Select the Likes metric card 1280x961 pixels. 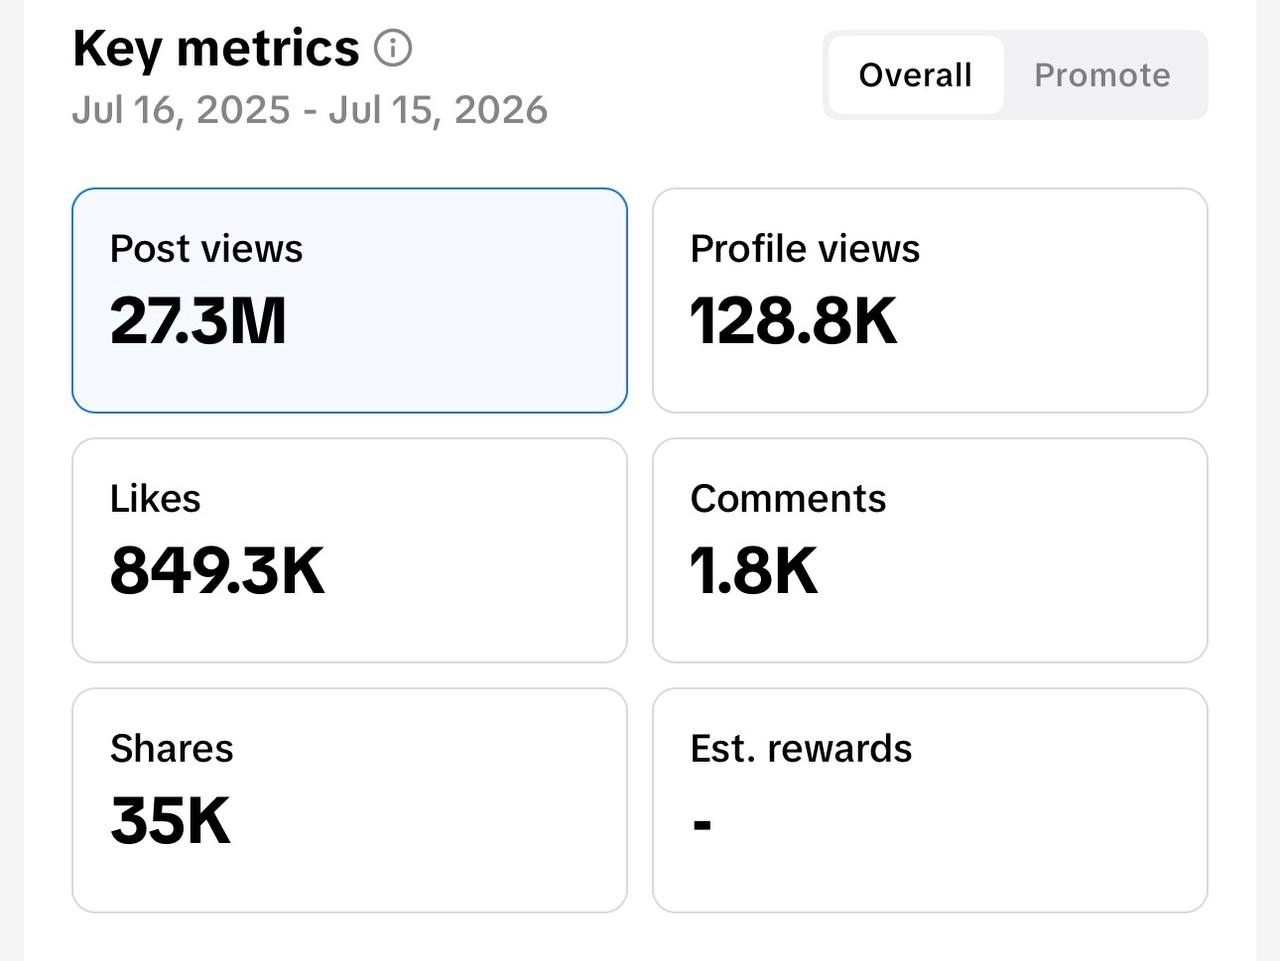[350, 550]
